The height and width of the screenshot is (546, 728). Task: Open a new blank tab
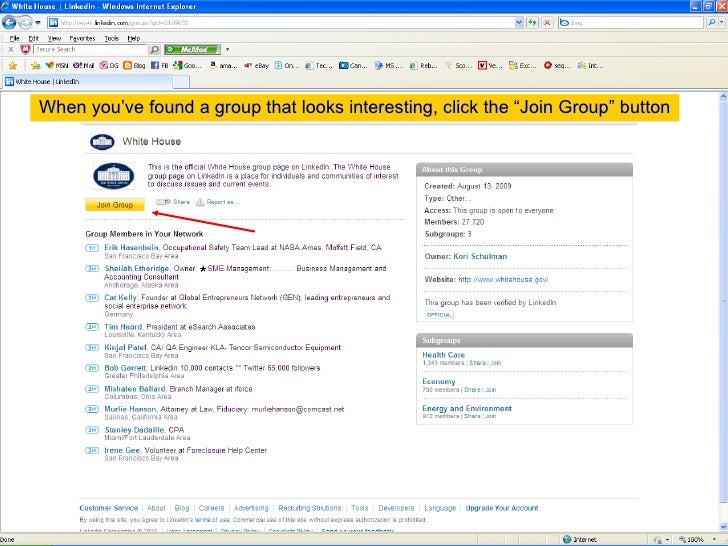[181, 82]
